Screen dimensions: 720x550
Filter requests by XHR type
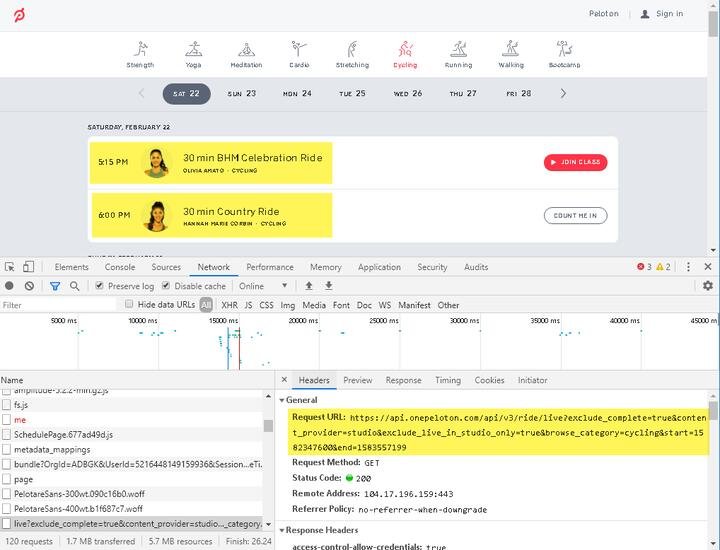tap(229, 305)
